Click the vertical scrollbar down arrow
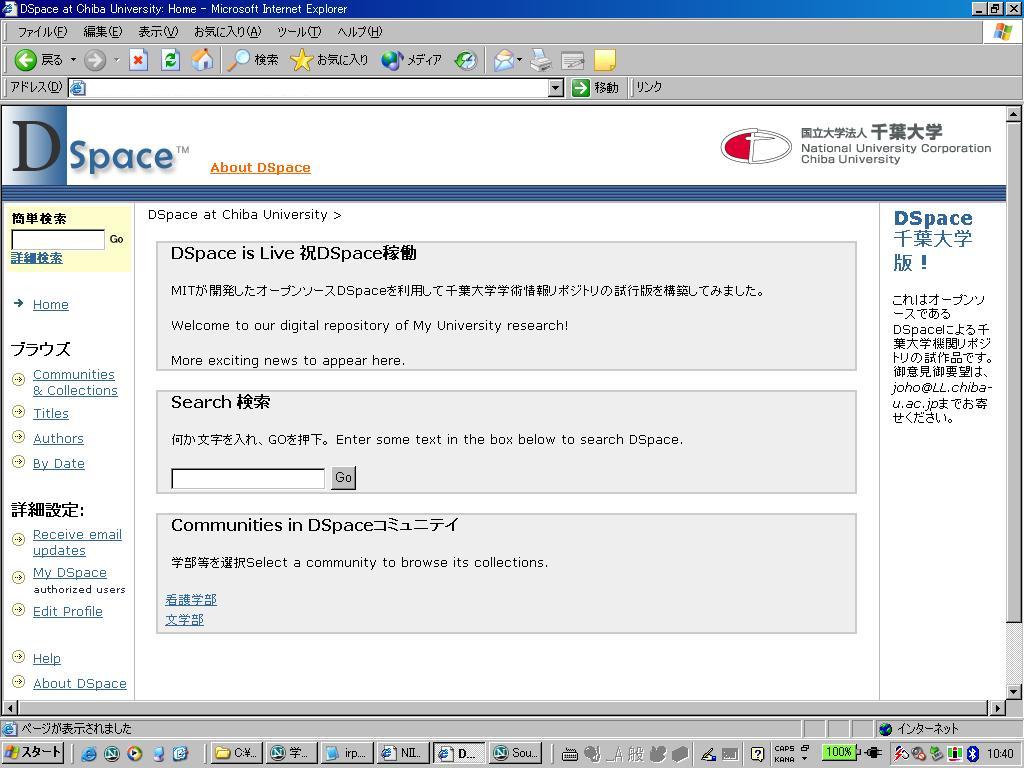 tap(1014, 692)
